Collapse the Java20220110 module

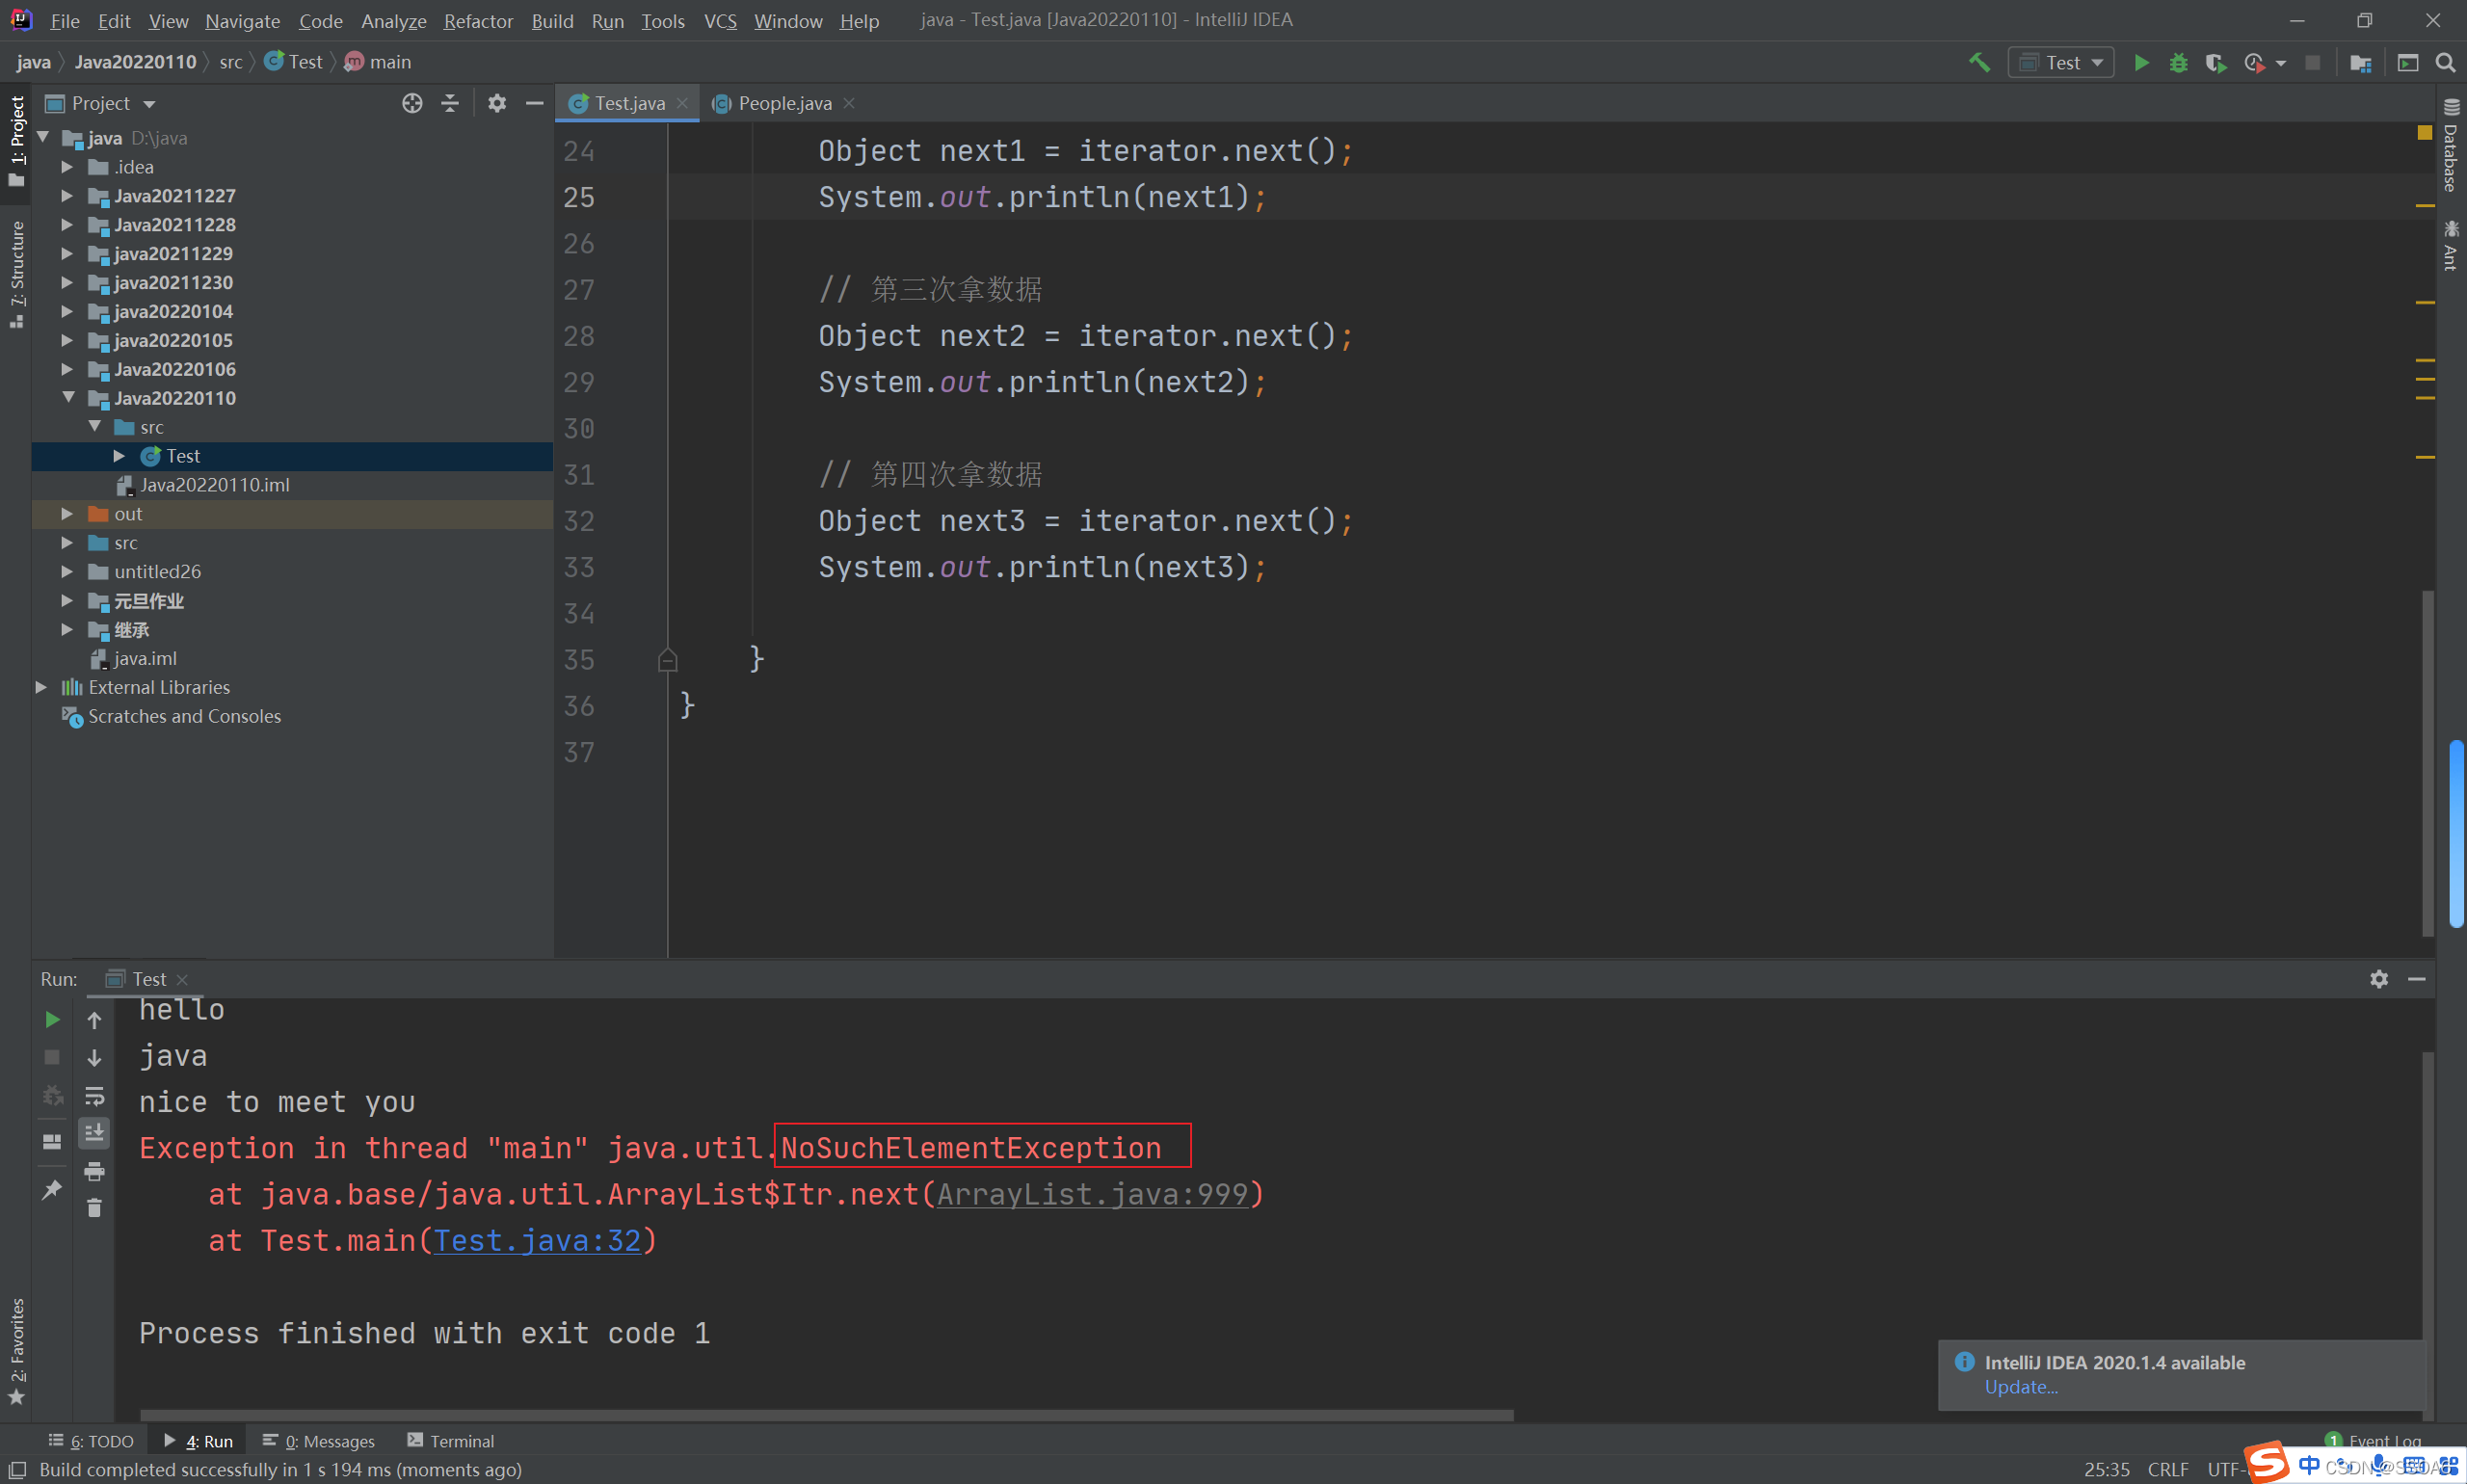67,398
